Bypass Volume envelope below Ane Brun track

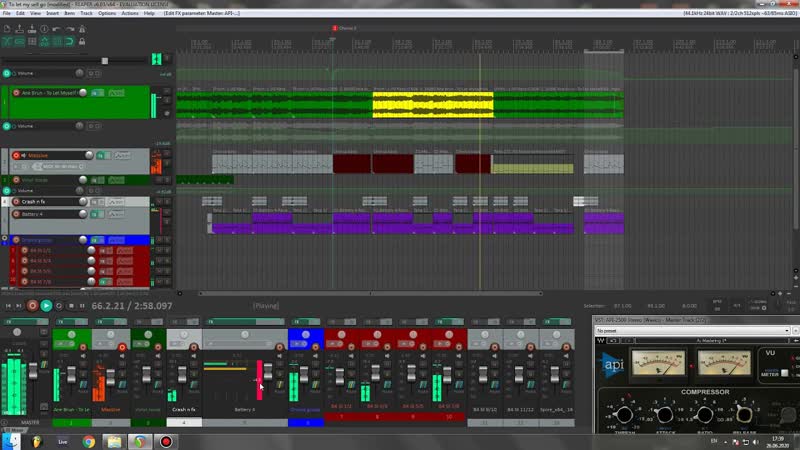[x=7, y=126]
